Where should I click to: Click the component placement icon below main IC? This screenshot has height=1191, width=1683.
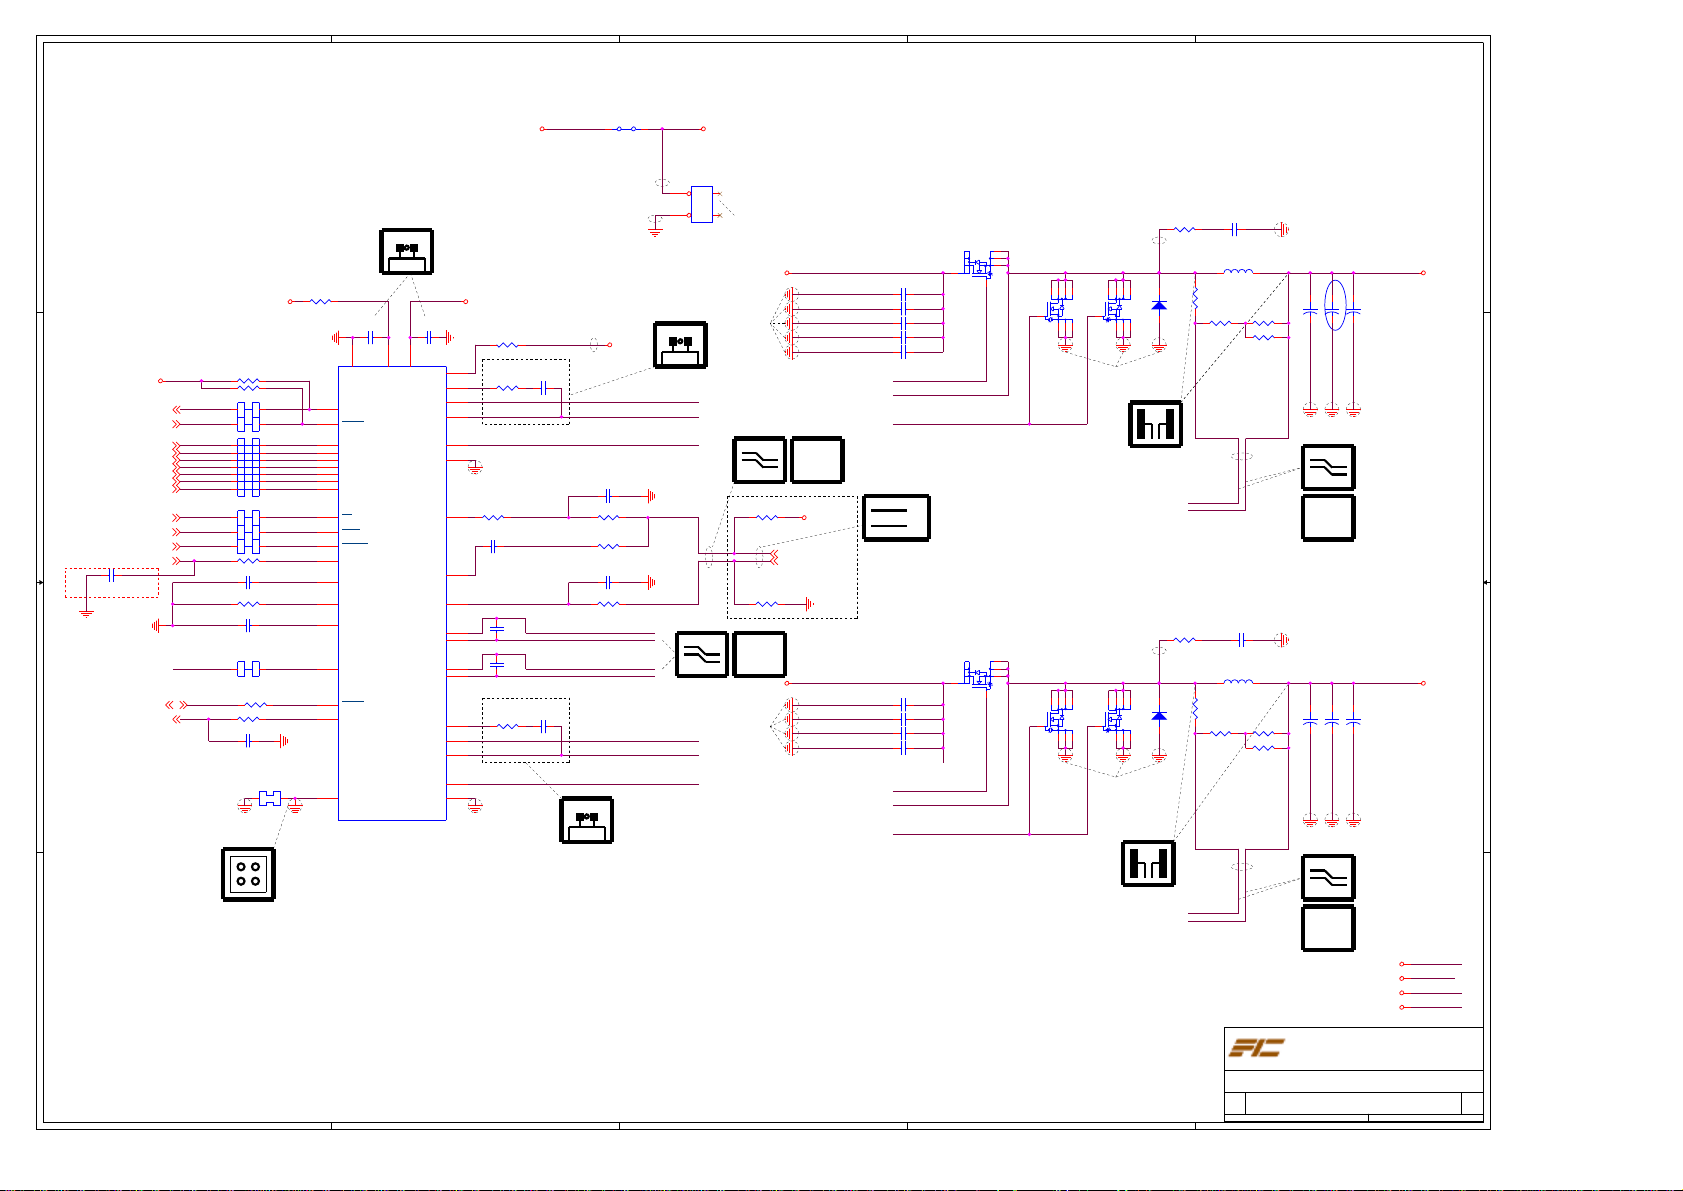[586, 820]
